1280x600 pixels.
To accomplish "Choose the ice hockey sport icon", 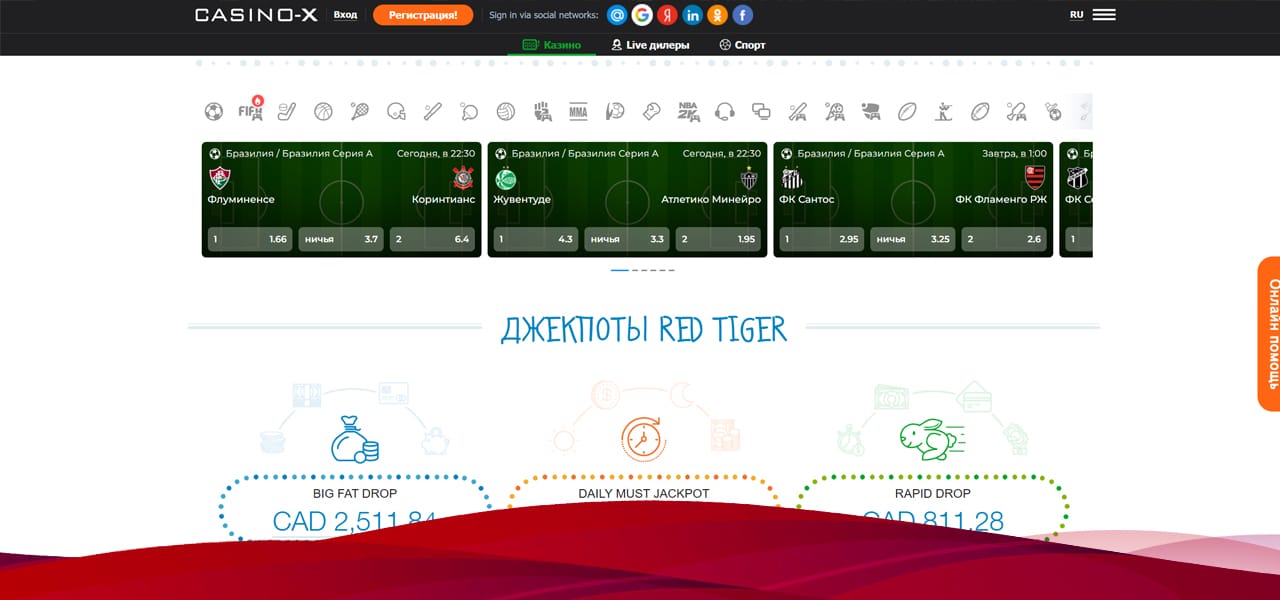I will pos(286,111).
